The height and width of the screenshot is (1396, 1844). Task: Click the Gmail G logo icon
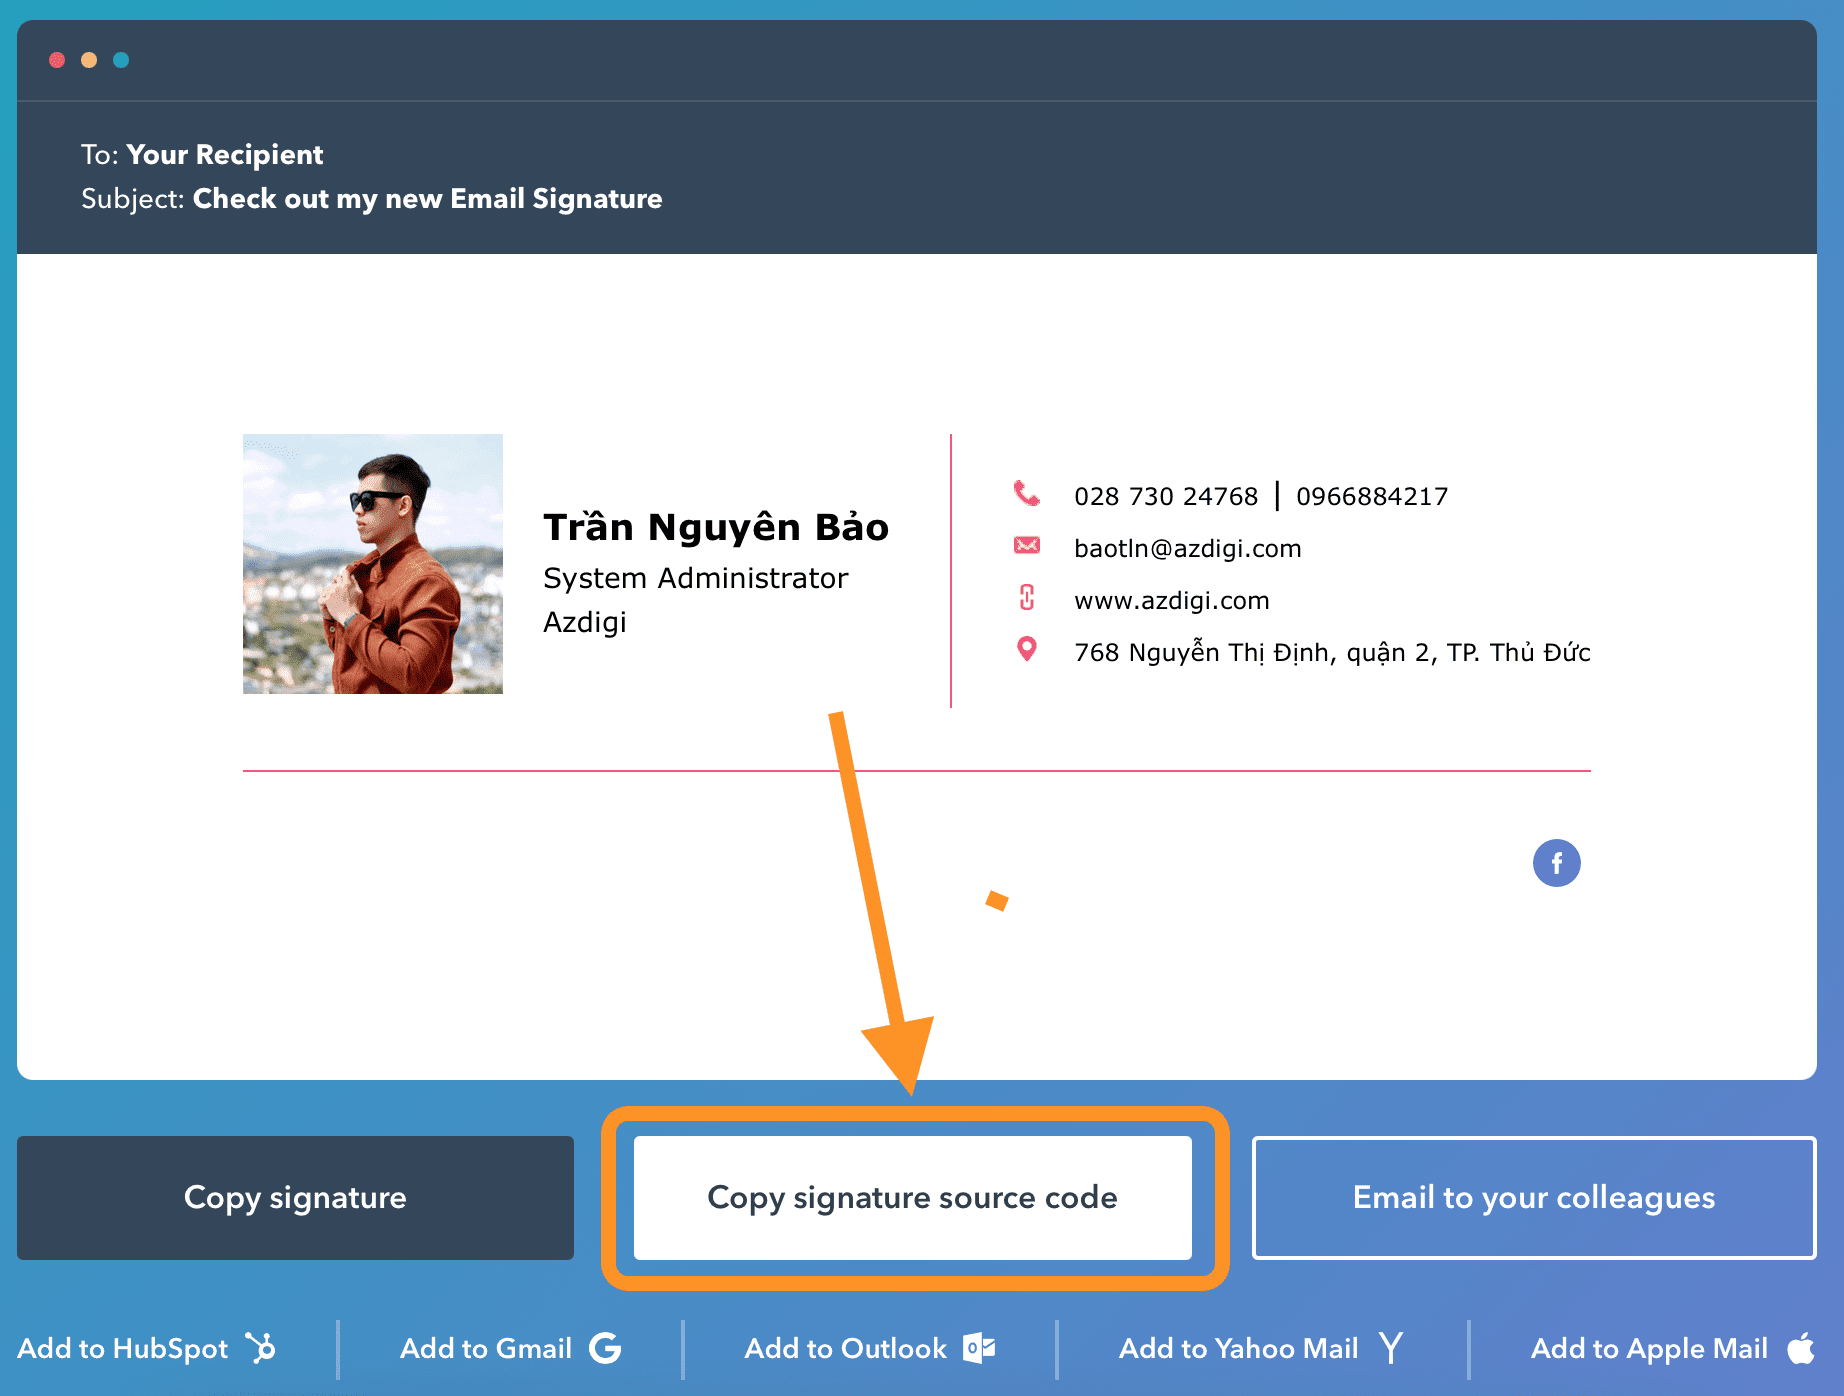(605, 1348)
